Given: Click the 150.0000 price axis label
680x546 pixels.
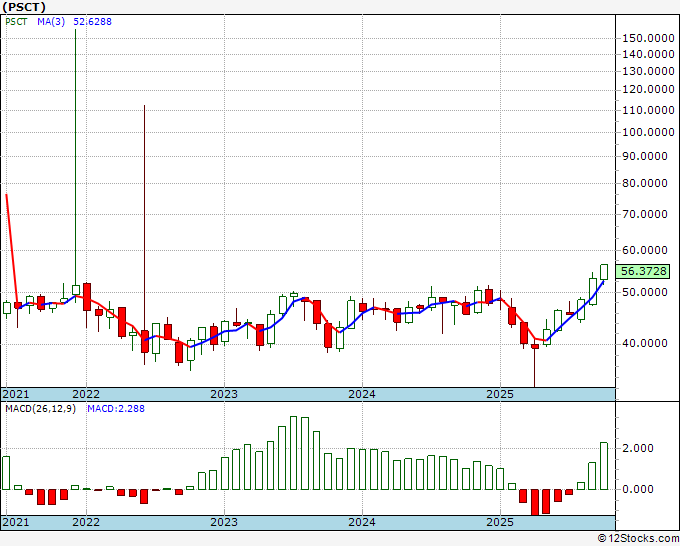Looking at the screenshot, I should click(648, 39).
